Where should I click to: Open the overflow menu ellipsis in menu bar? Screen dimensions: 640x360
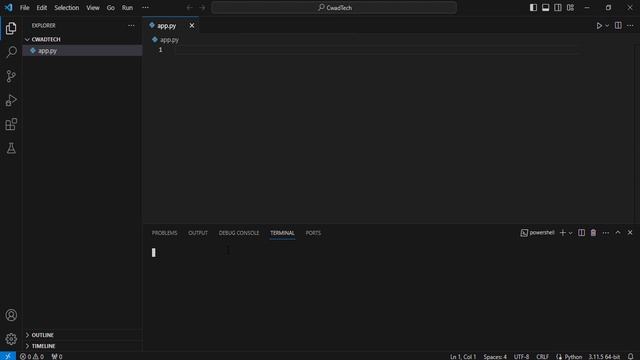145,7
